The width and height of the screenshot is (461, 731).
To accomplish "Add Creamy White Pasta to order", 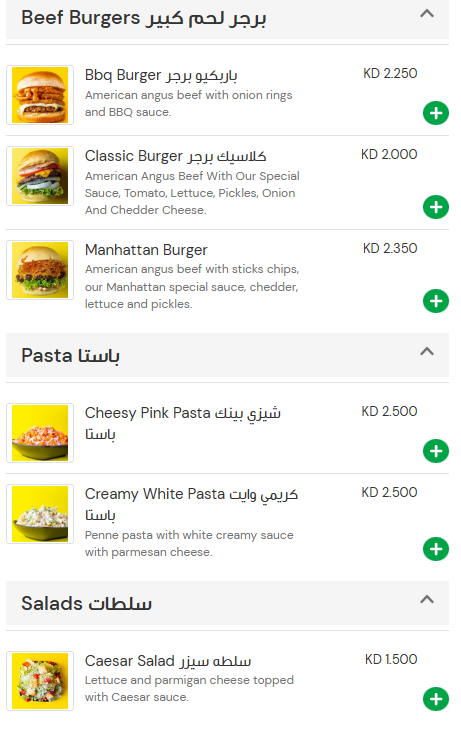I will click(436, 549).
